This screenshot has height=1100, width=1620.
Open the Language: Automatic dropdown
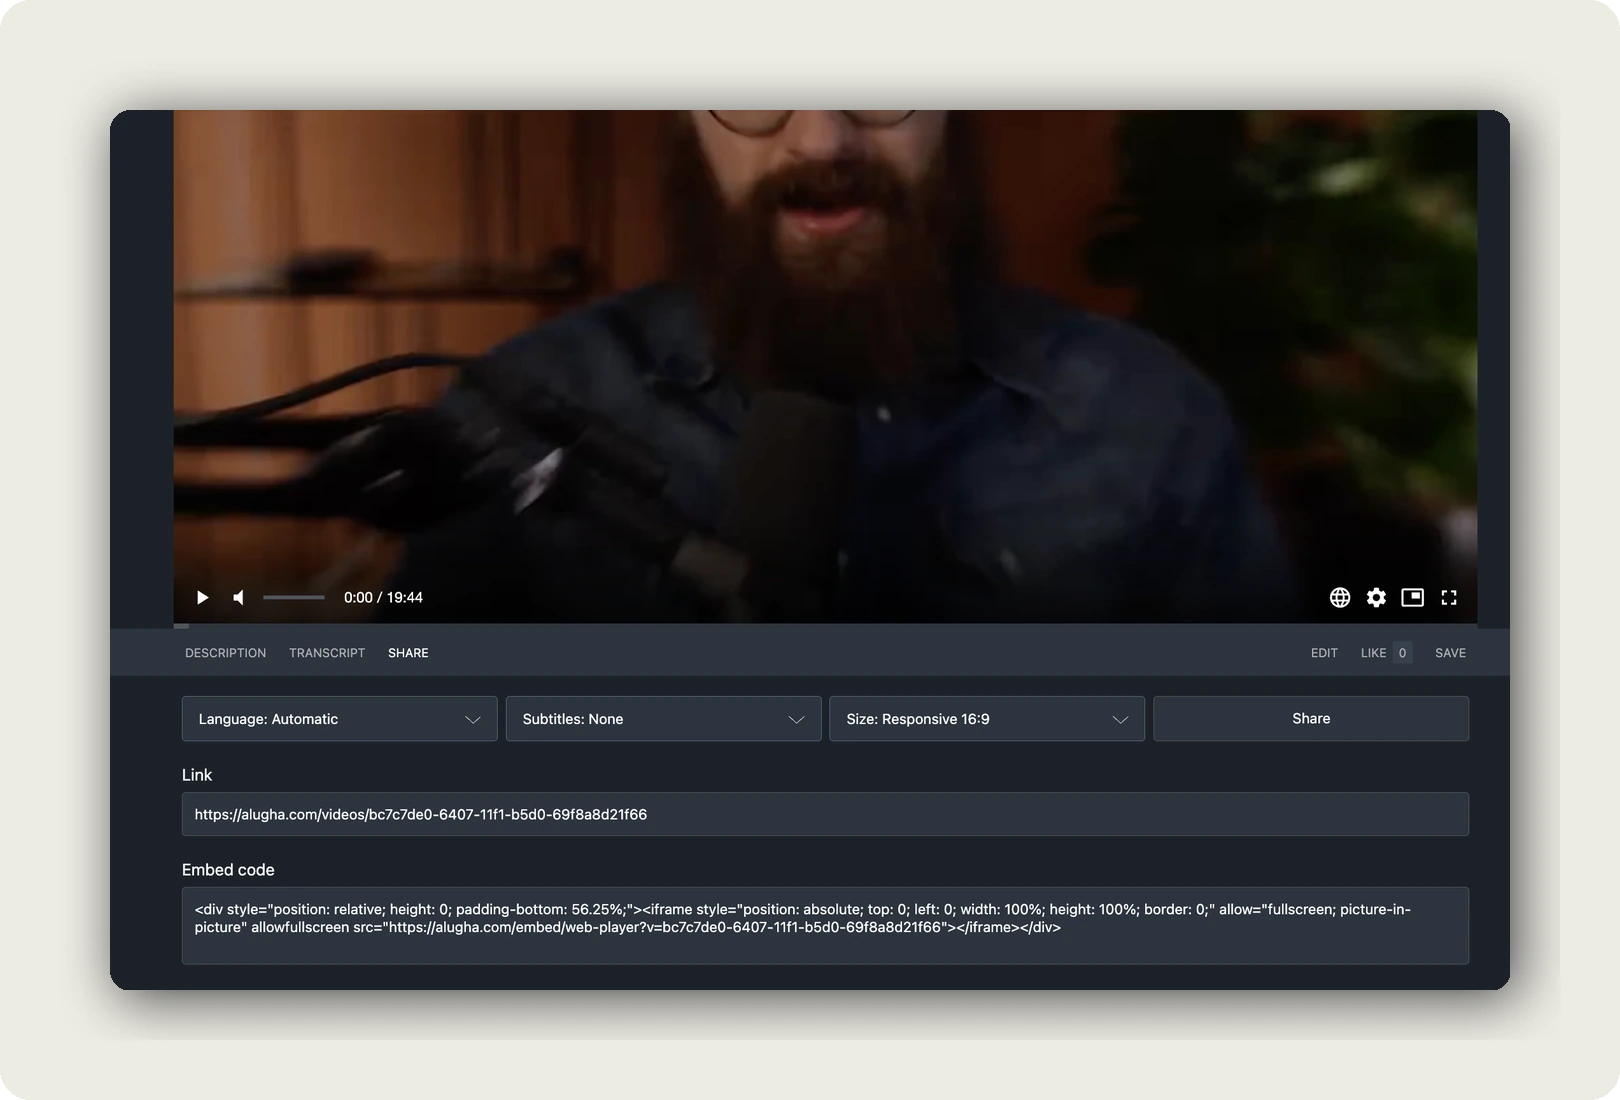point(340,719)
